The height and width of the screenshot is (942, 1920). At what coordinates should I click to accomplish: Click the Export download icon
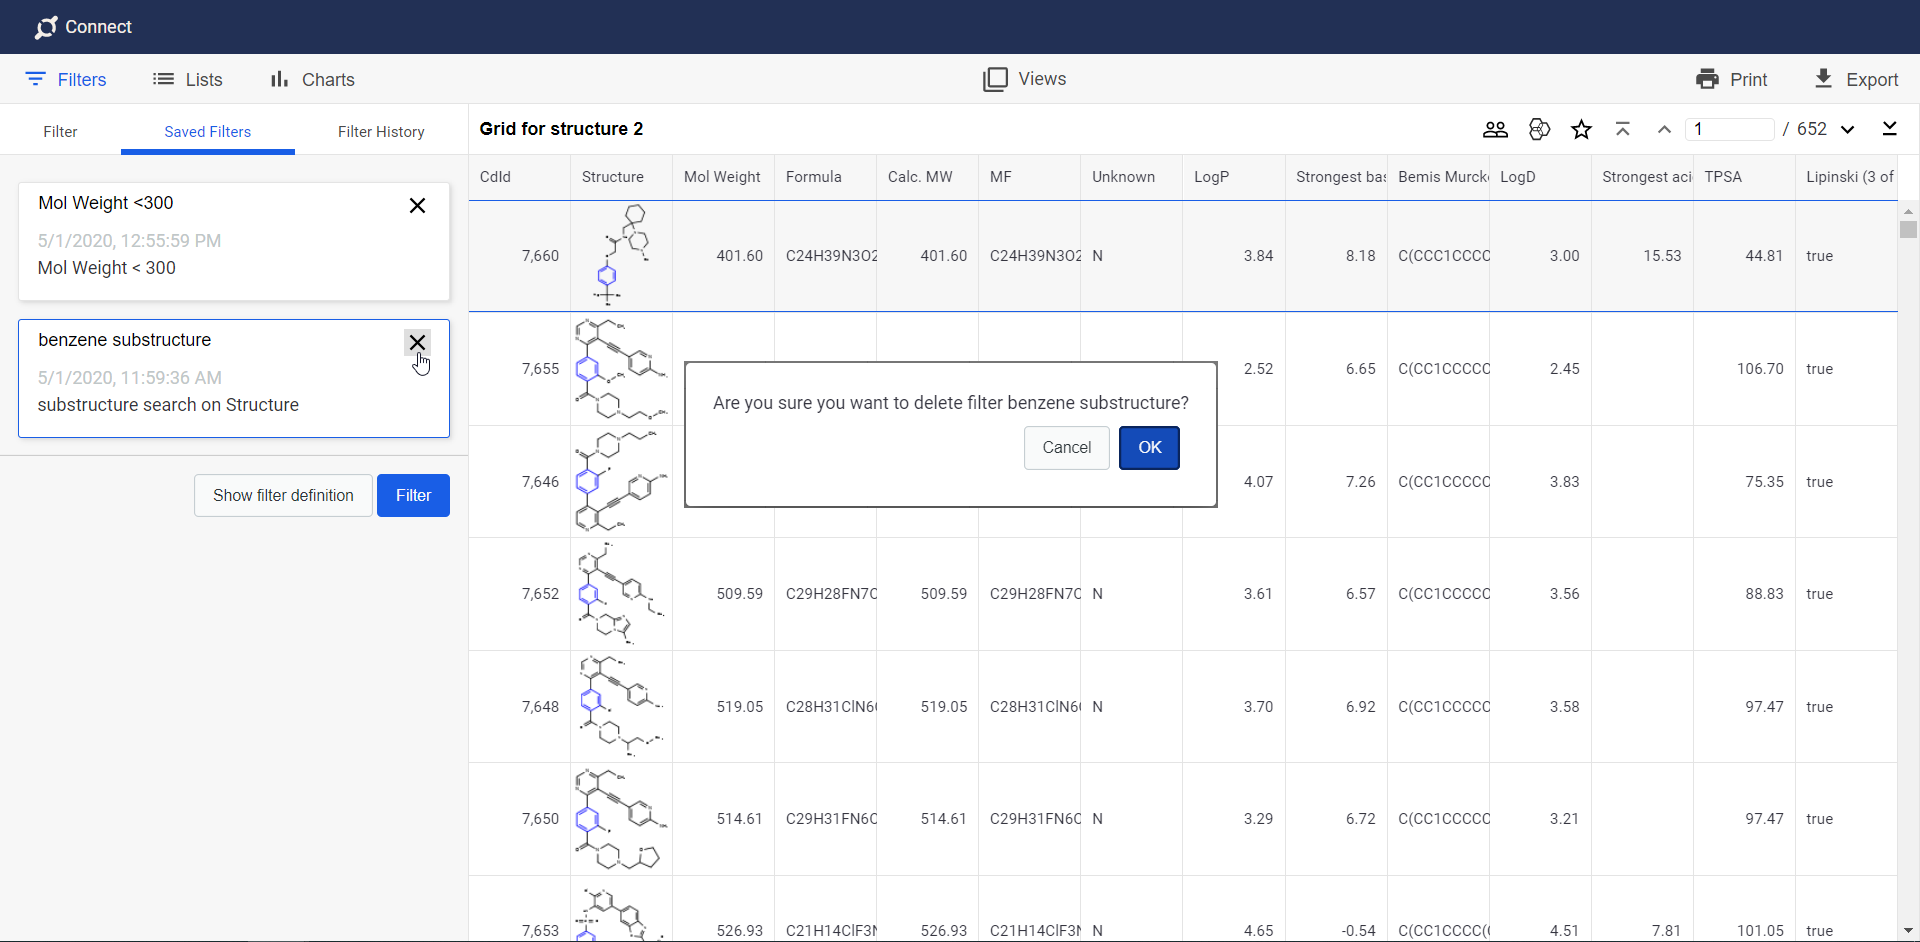click(1823, 79)
